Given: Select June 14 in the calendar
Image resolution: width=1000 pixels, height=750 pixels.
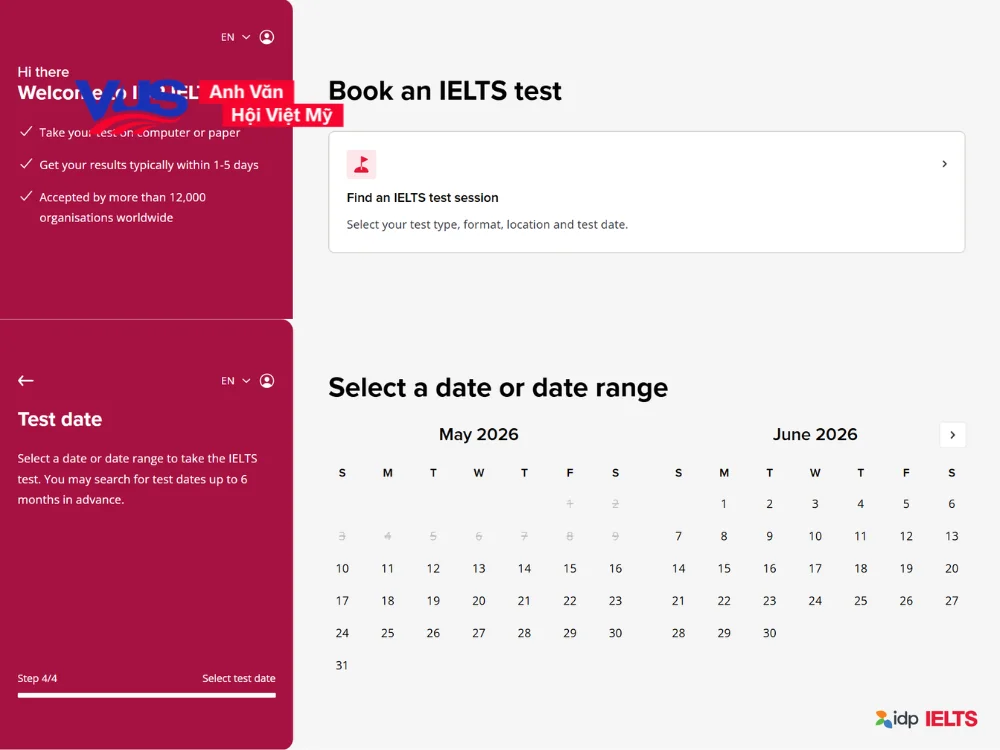Looking at the screenshot, I should point(679,568).
